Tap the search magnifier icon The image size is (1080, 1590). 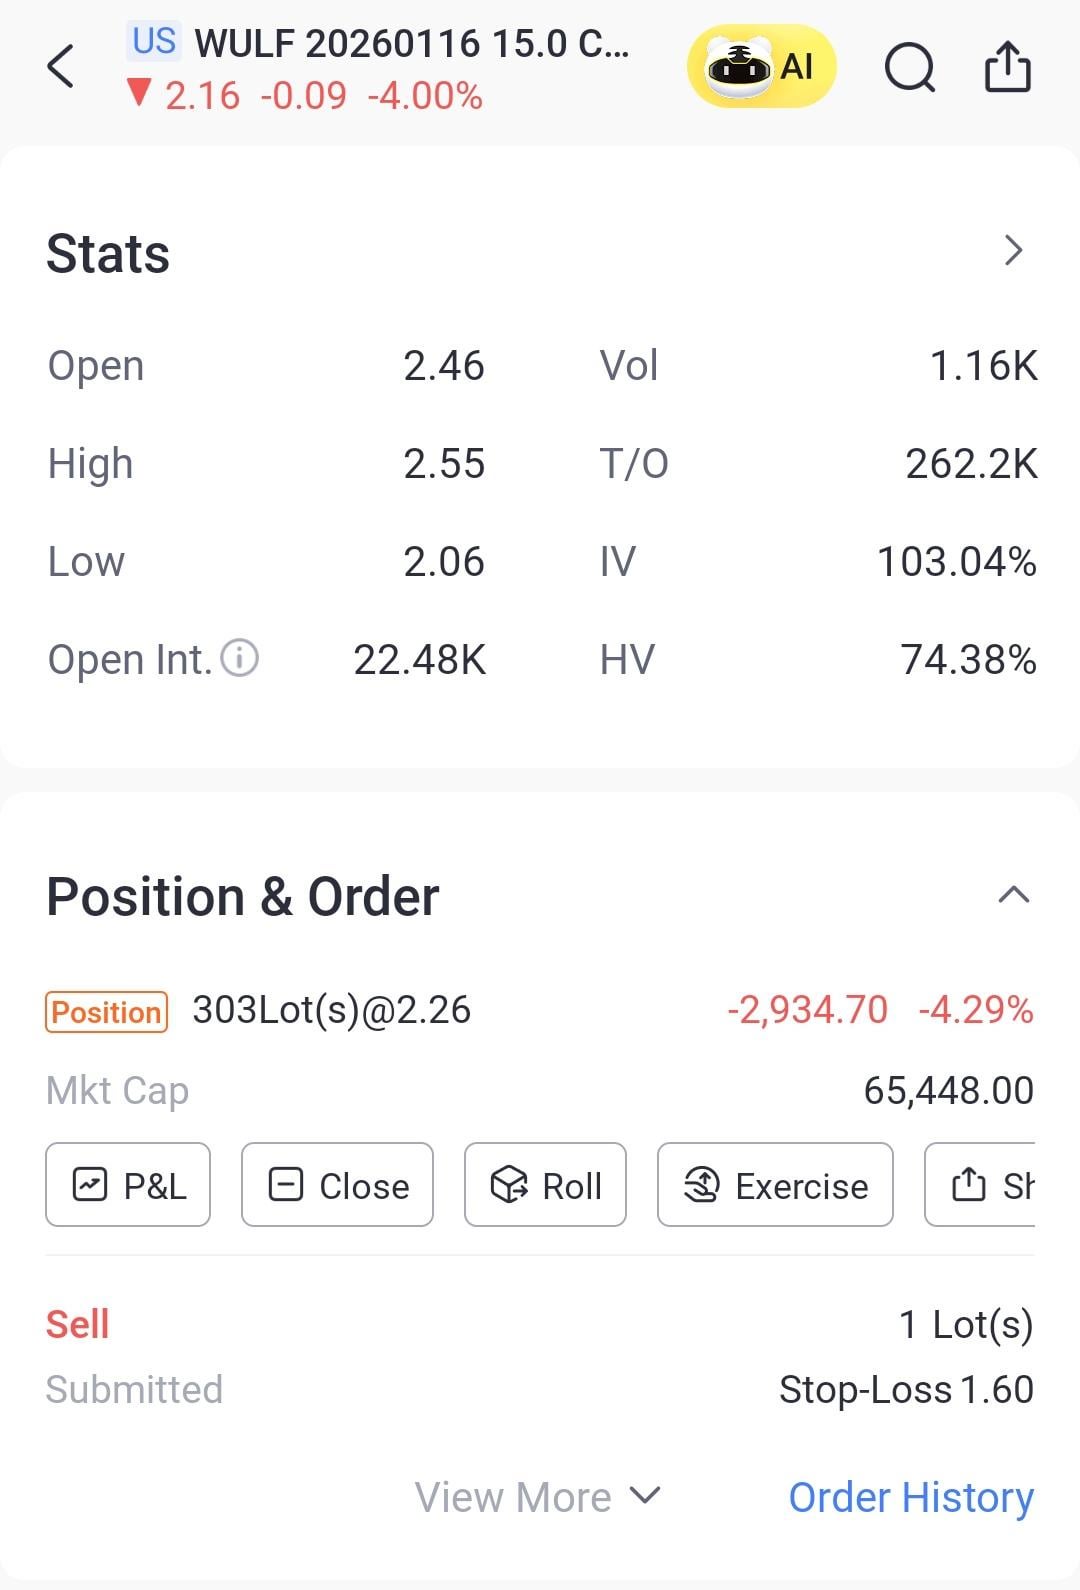[909, 68]
